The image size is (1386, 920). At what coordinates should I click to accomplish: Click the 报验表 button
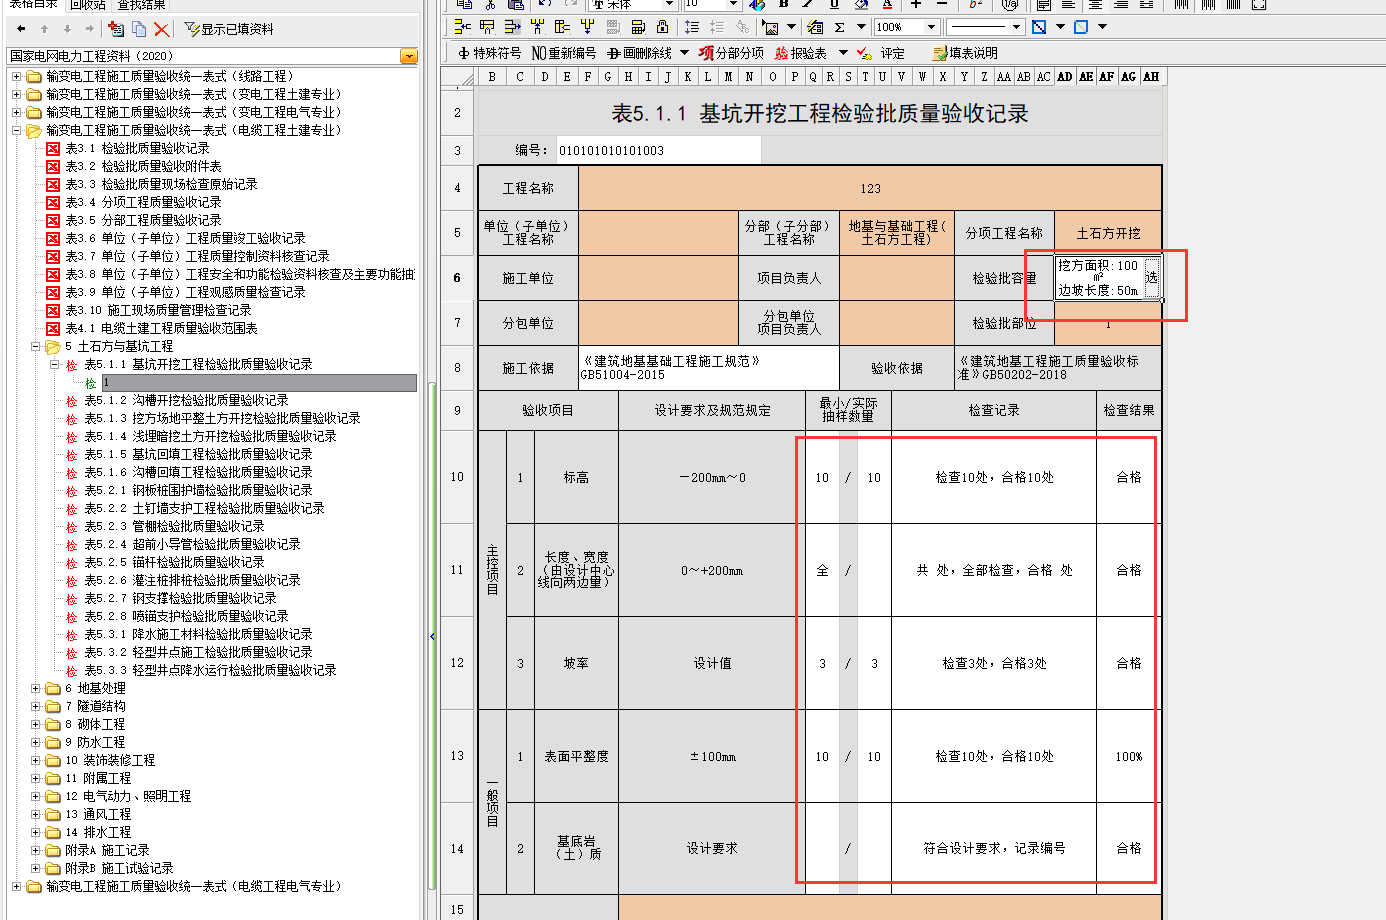[801, 53]
